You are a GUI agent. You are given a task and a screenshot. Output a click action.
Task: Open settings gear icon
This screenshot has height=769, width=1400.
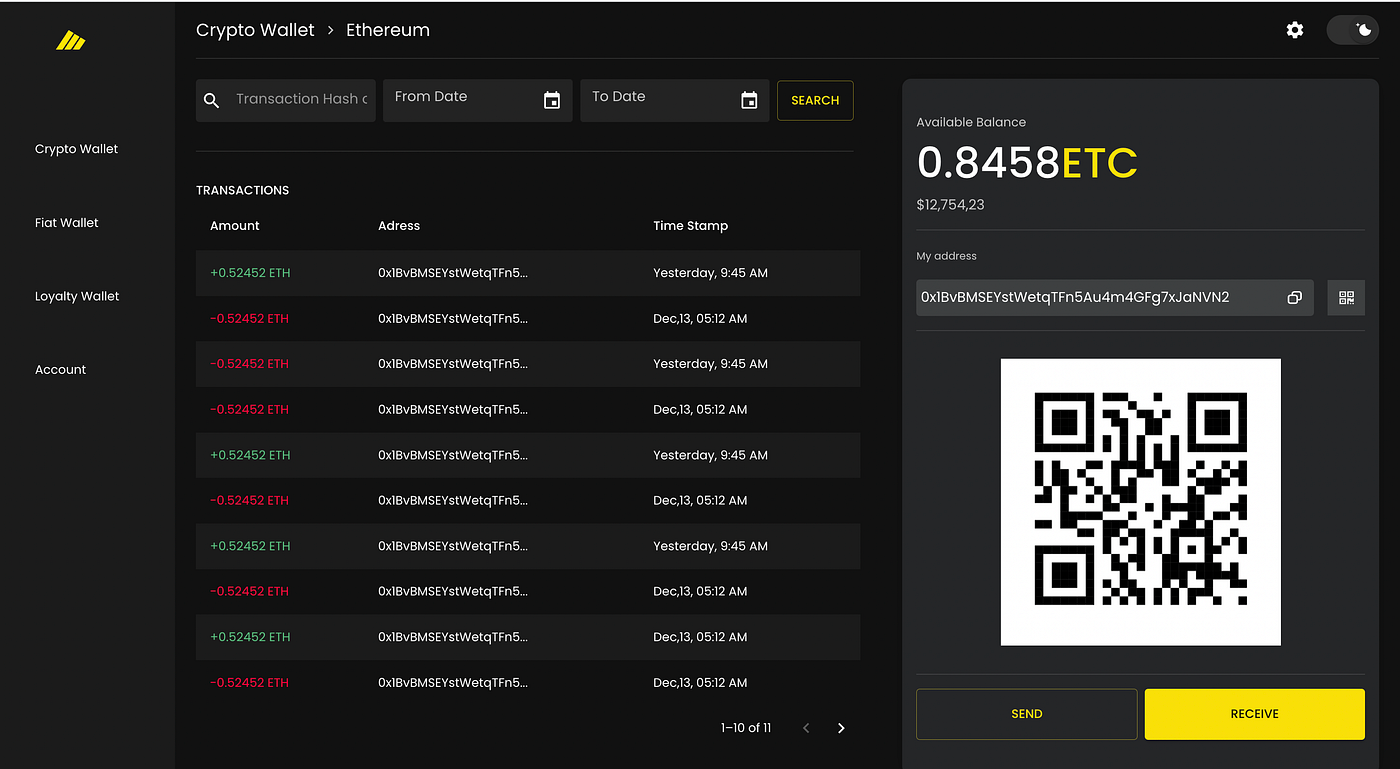point(1295,30)
